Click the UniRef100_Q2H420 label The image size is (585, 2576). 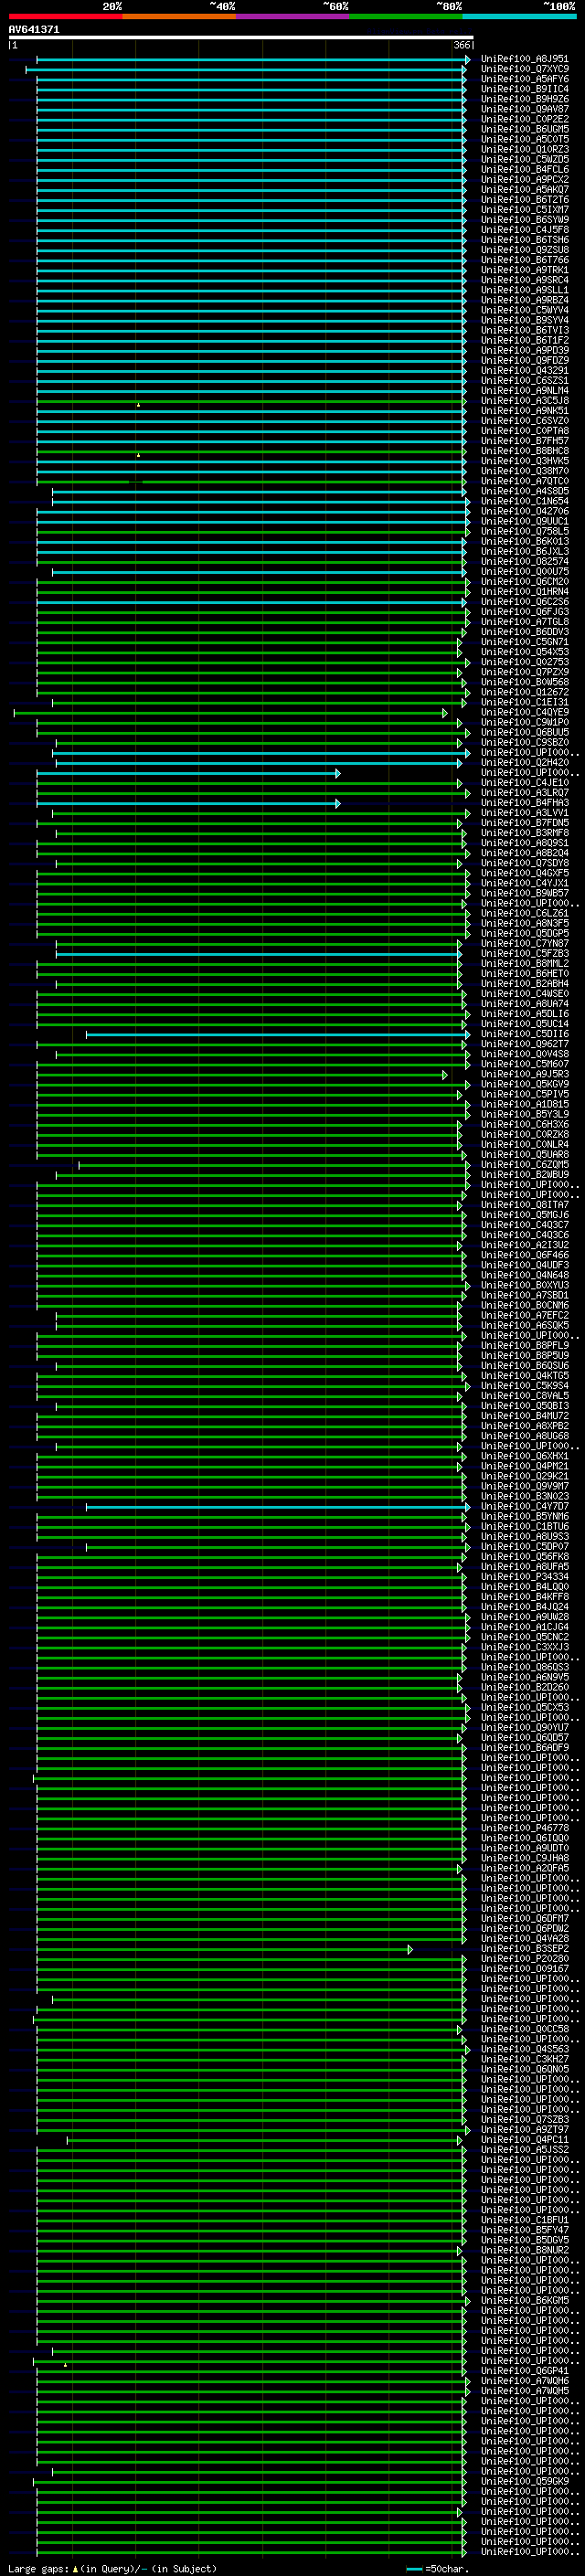pos(525,763)
